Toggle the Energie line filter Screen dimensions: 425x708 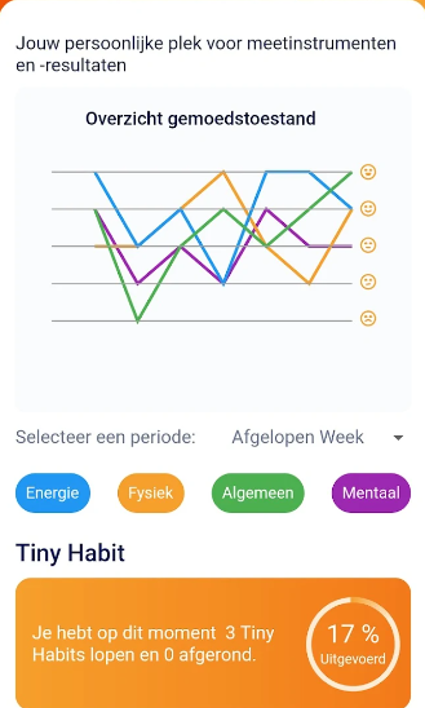tap(53, 493)
